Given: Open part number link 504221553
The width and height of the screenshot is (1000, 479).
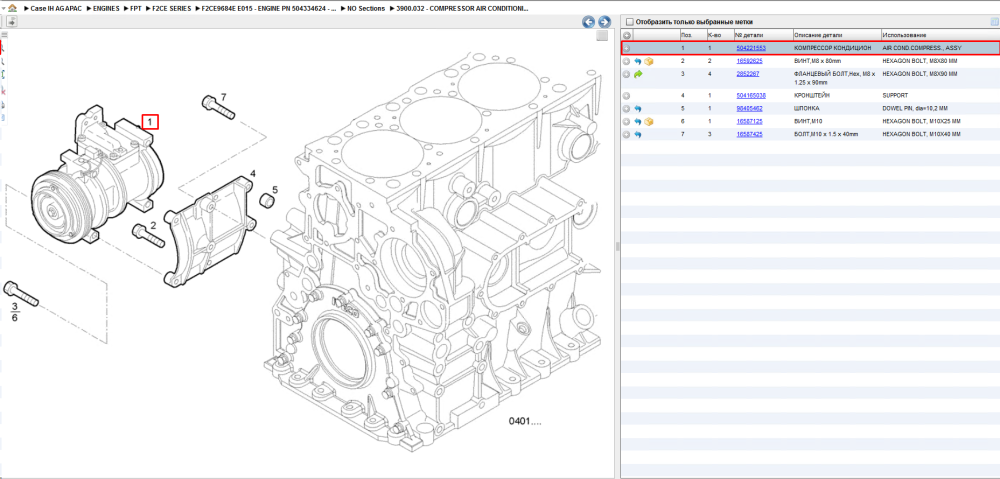Looking at the screenshot, I should click(x=751, y=48).
